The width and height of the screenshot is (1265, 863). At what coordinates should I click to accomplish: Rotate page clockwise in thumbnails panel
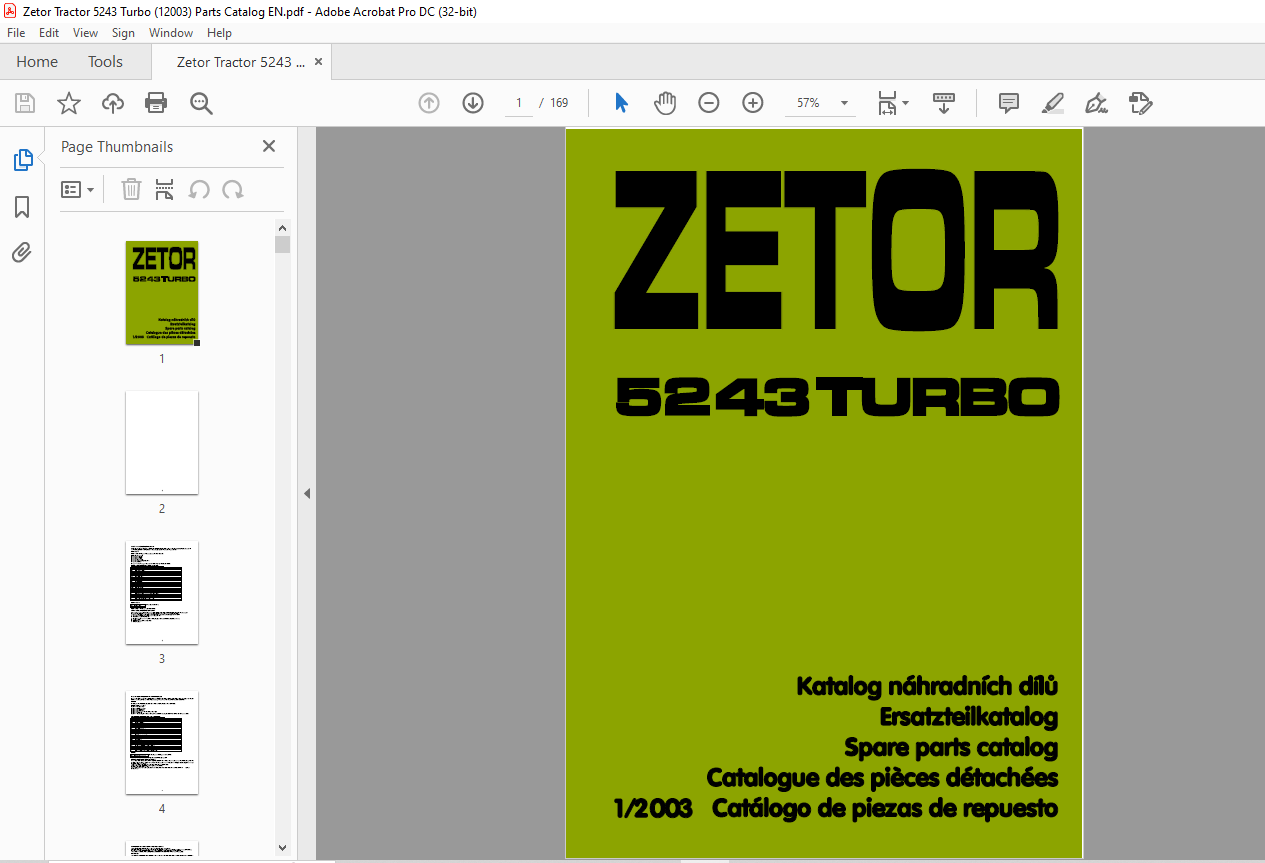click(x=233, y=189)
